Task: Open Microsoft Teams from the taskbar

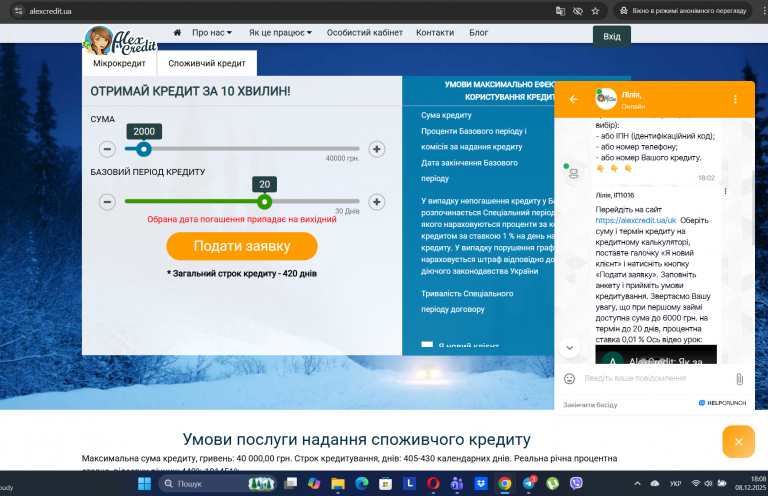Action: coord(457,484)
